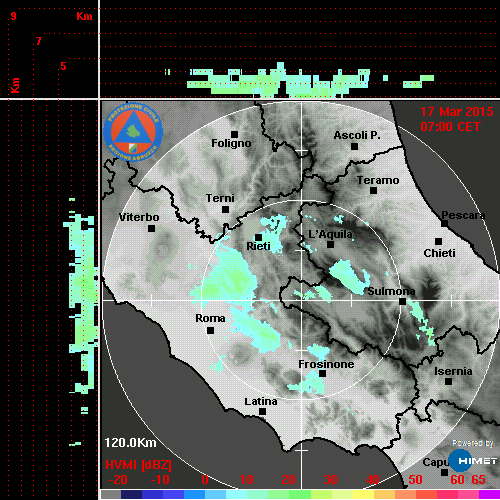Click the Rieti city marker square
Image resolution: width=500 pixels, height=500 pixels.
tap(258, 237)
